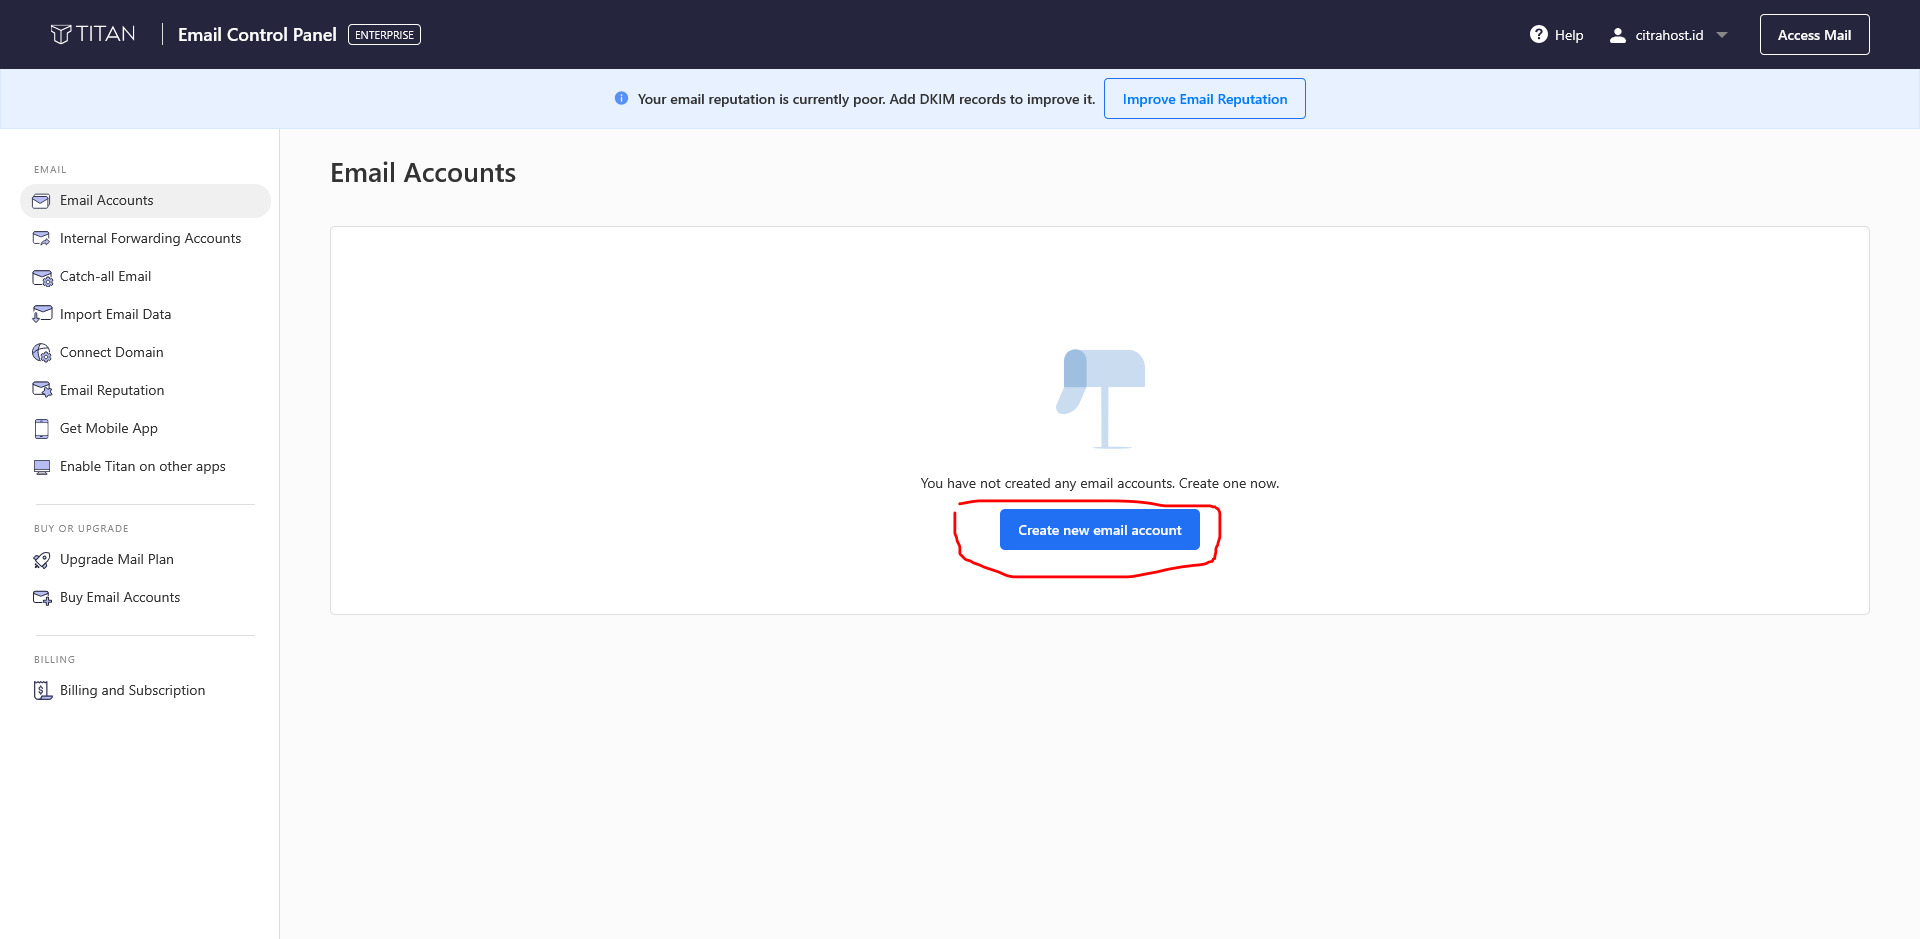Select the Connect Domain globe icon

point(41,352)
